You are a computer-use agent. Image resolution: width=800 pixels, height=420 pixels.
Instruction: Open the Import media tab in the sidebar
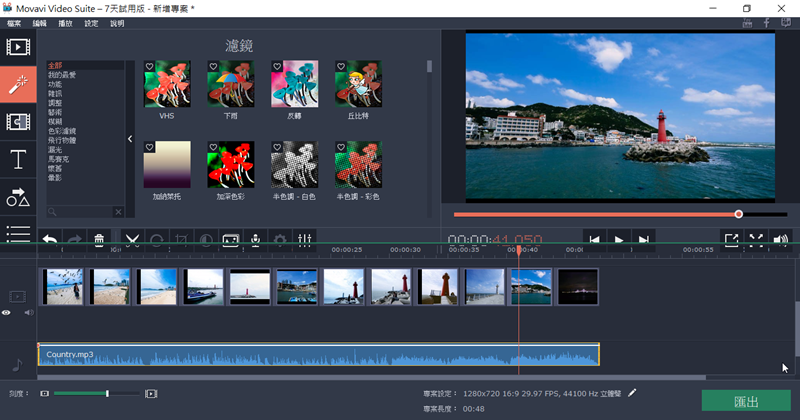17,47
